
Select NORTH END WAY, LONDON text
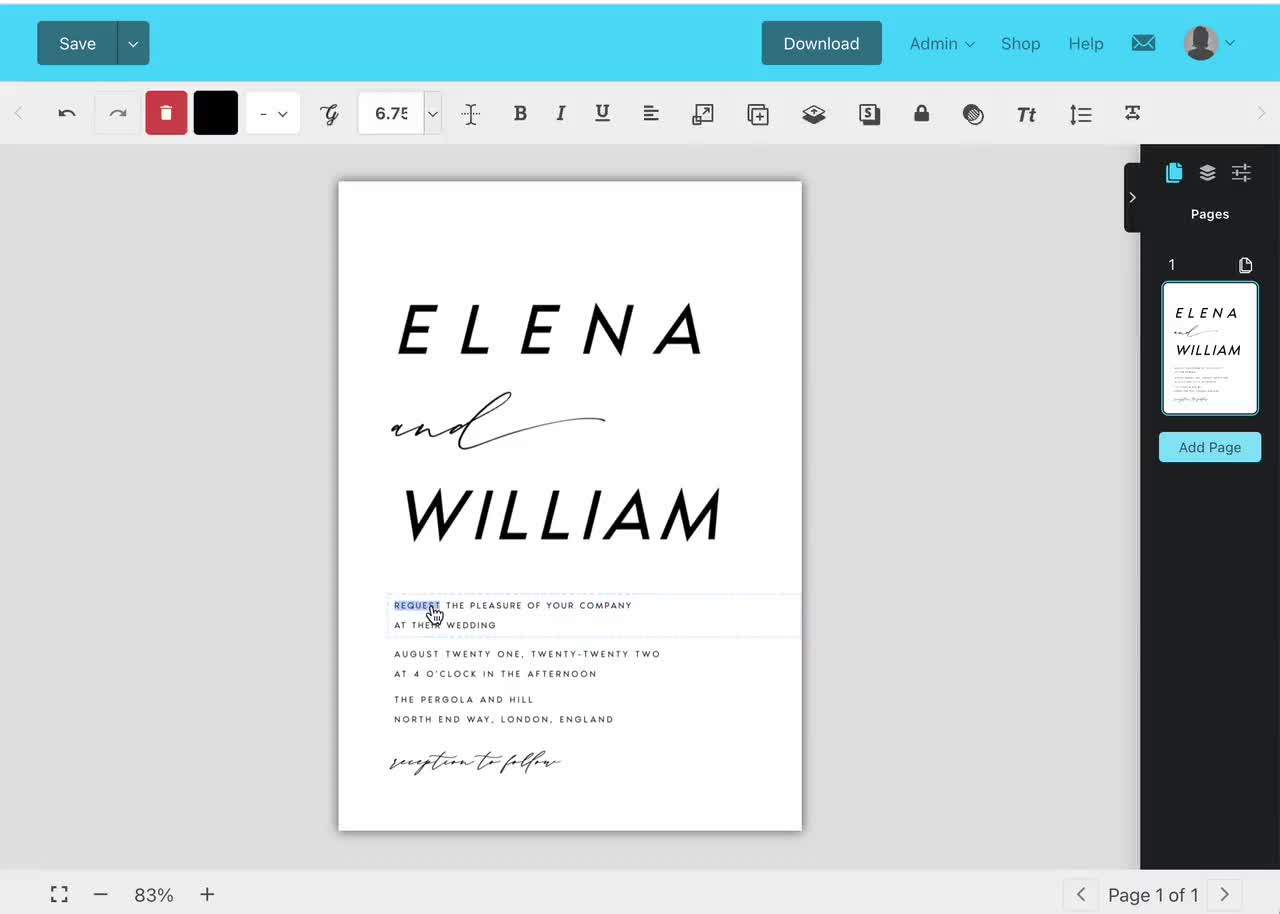[504, 719]
